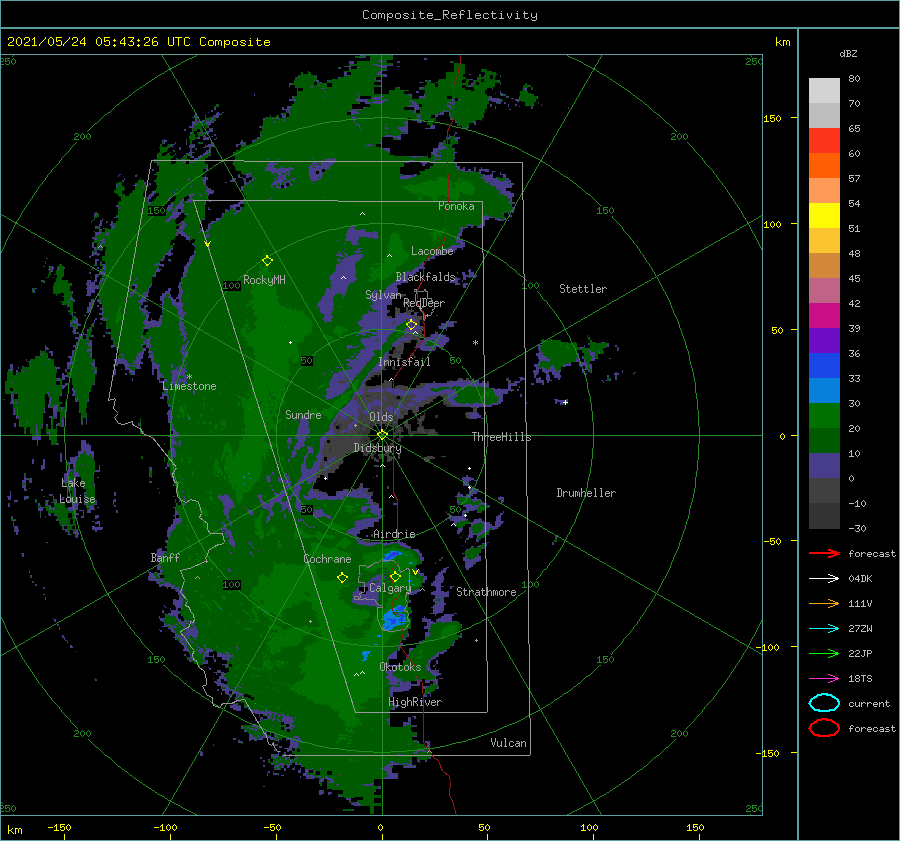
Task: Select the slate-blue 0-10 dBZ swatch
Action: [824, 466]
